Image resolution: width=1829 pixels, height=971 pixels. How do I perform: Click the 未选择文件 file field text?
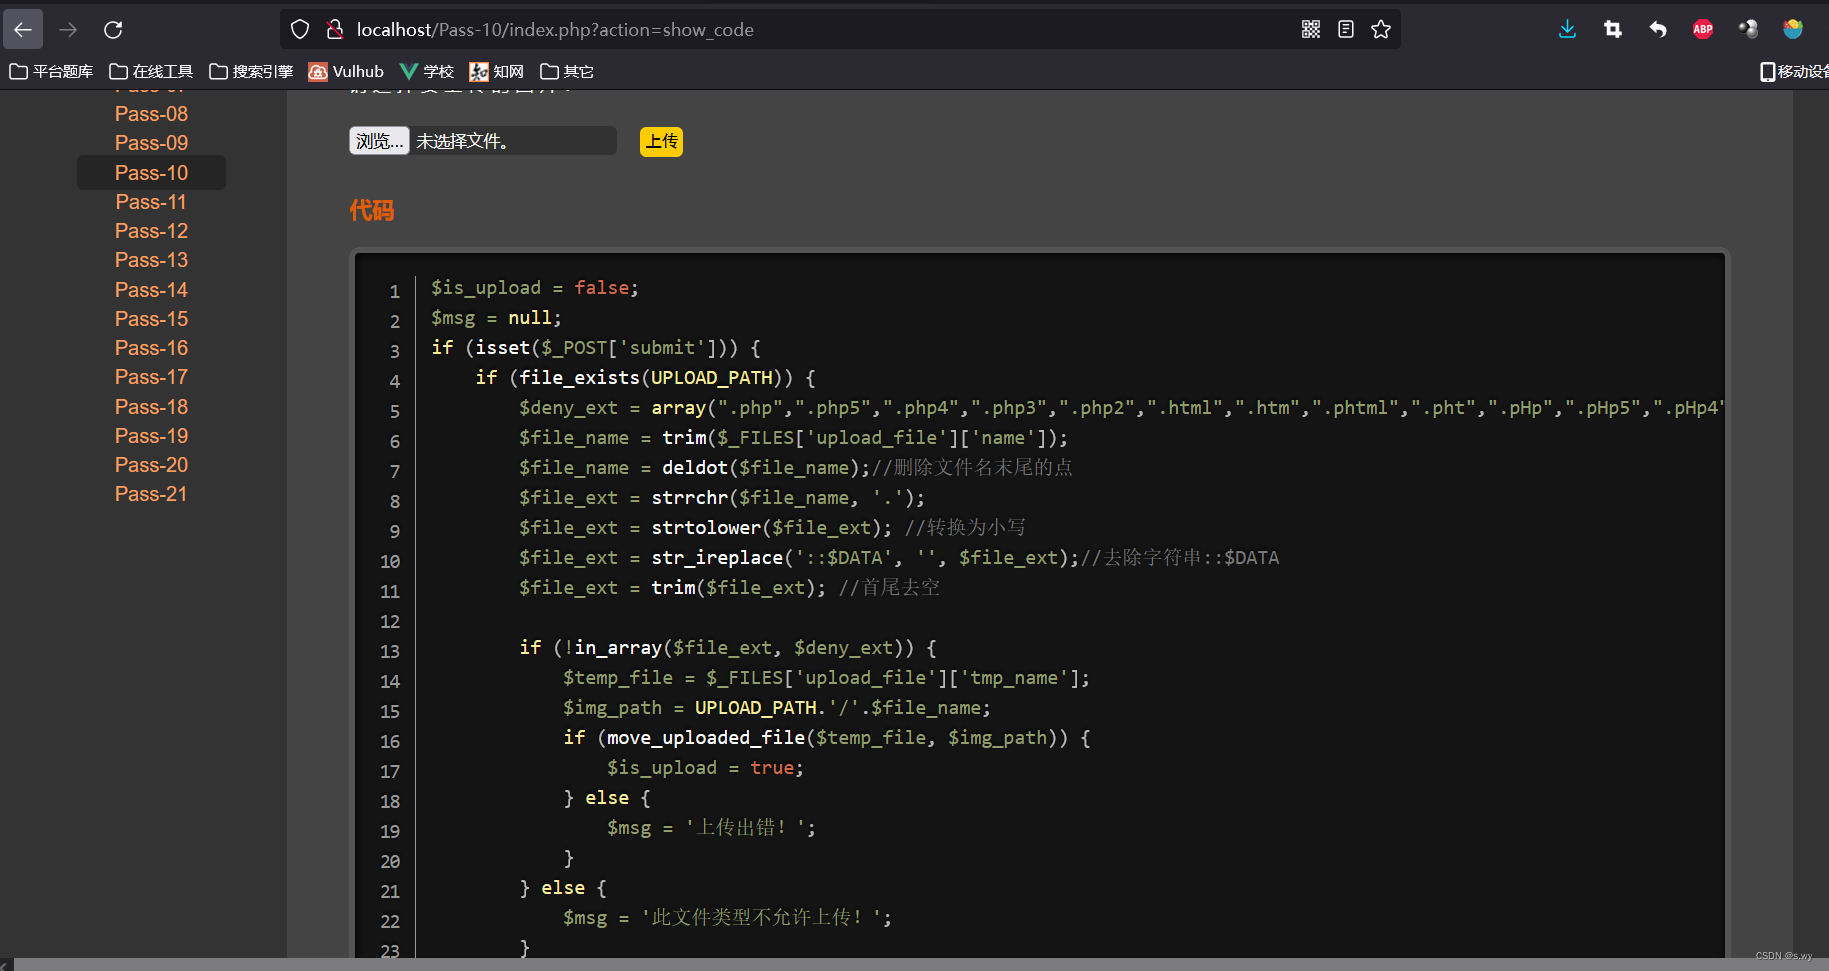(462, 141)
